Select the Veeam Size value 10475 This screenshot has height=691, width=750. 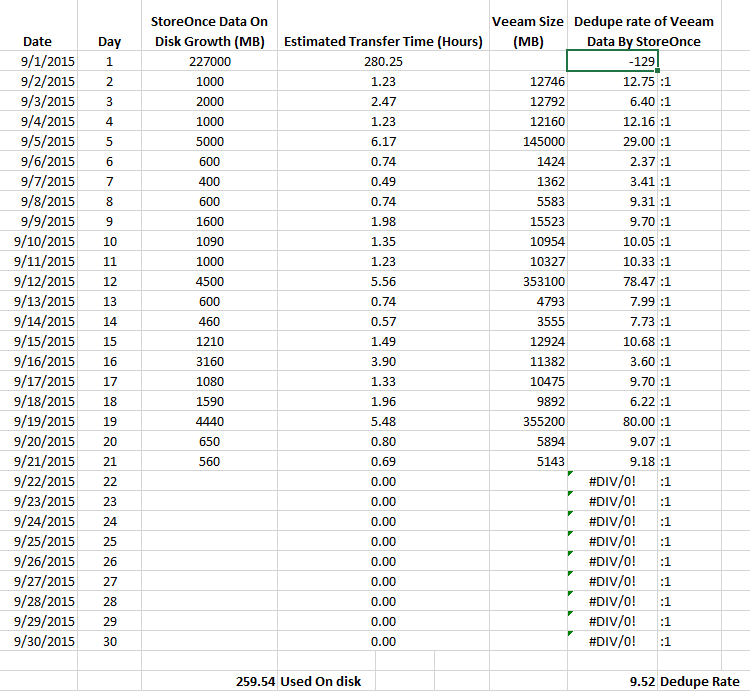(x=528, y=382)
